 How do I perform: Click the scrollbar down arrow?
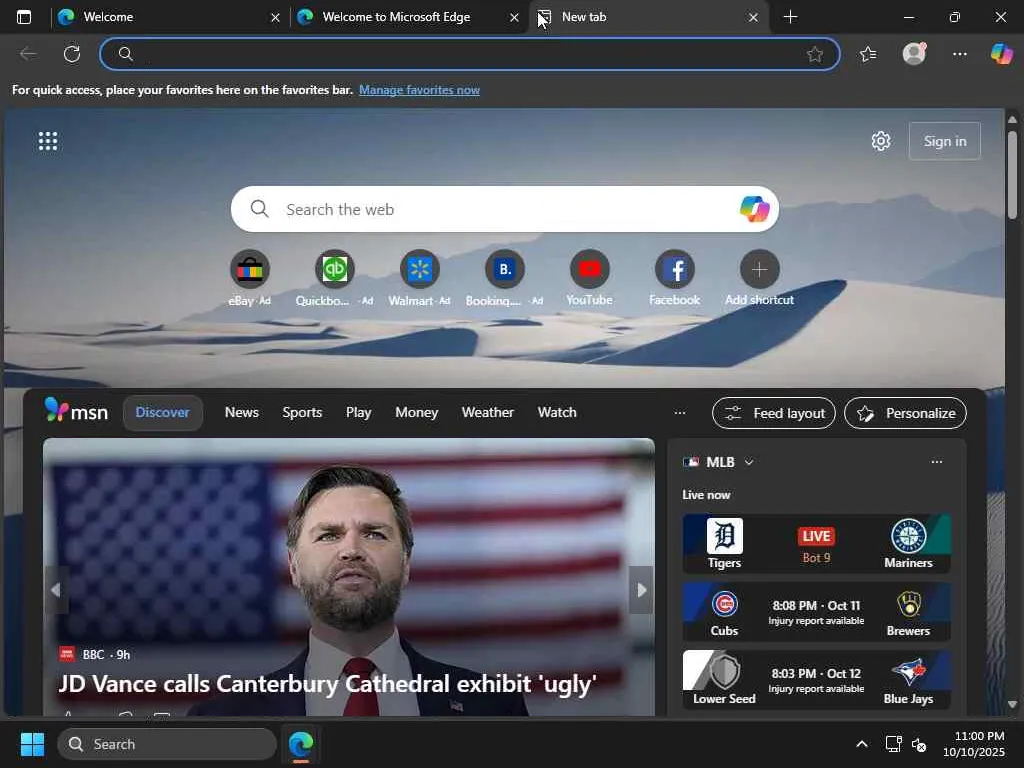click(1012, 705)
